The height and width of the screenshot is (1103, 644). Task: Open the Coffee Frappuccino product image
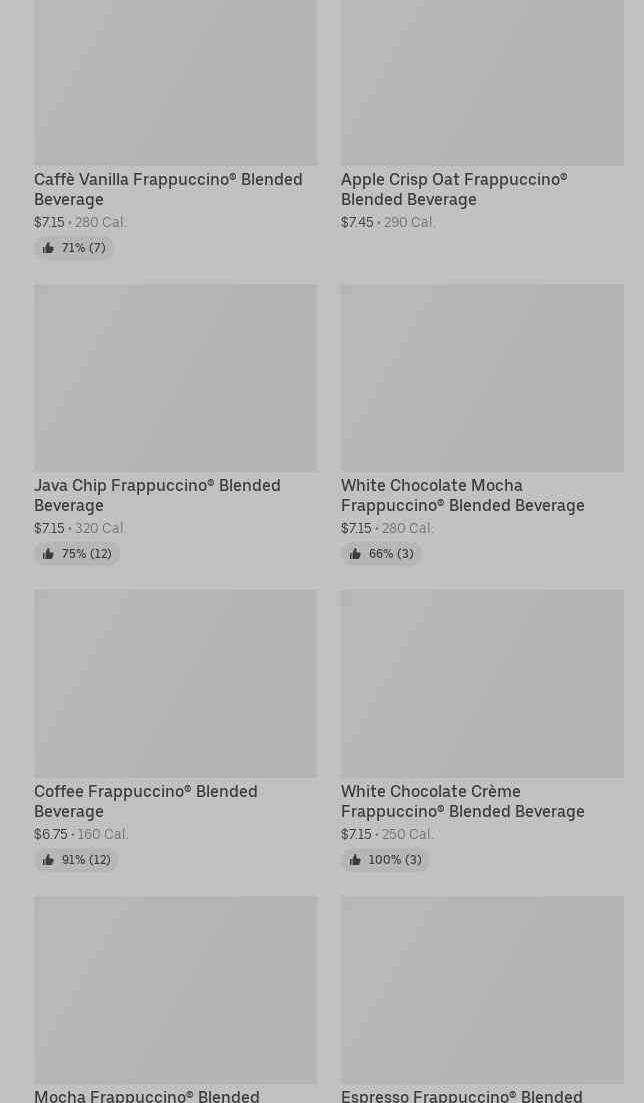pos(175,684)
